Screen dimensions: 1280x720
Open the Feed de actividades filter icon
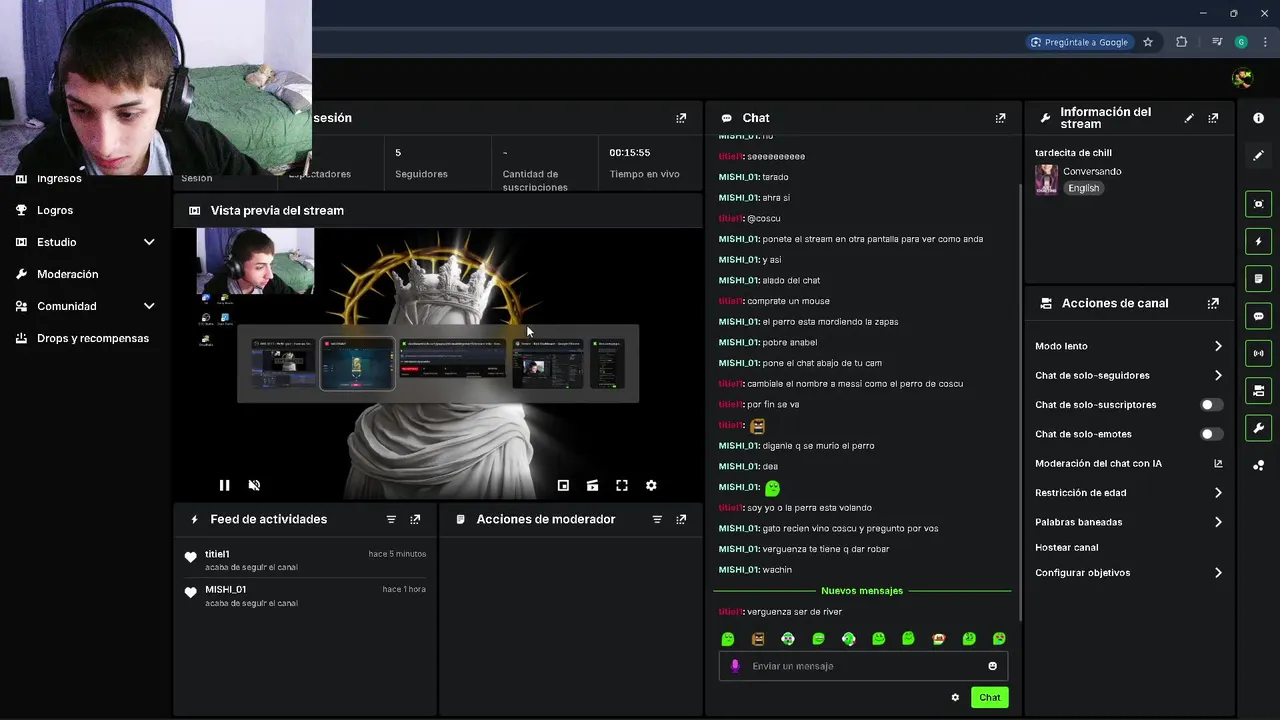coord(391,519)
